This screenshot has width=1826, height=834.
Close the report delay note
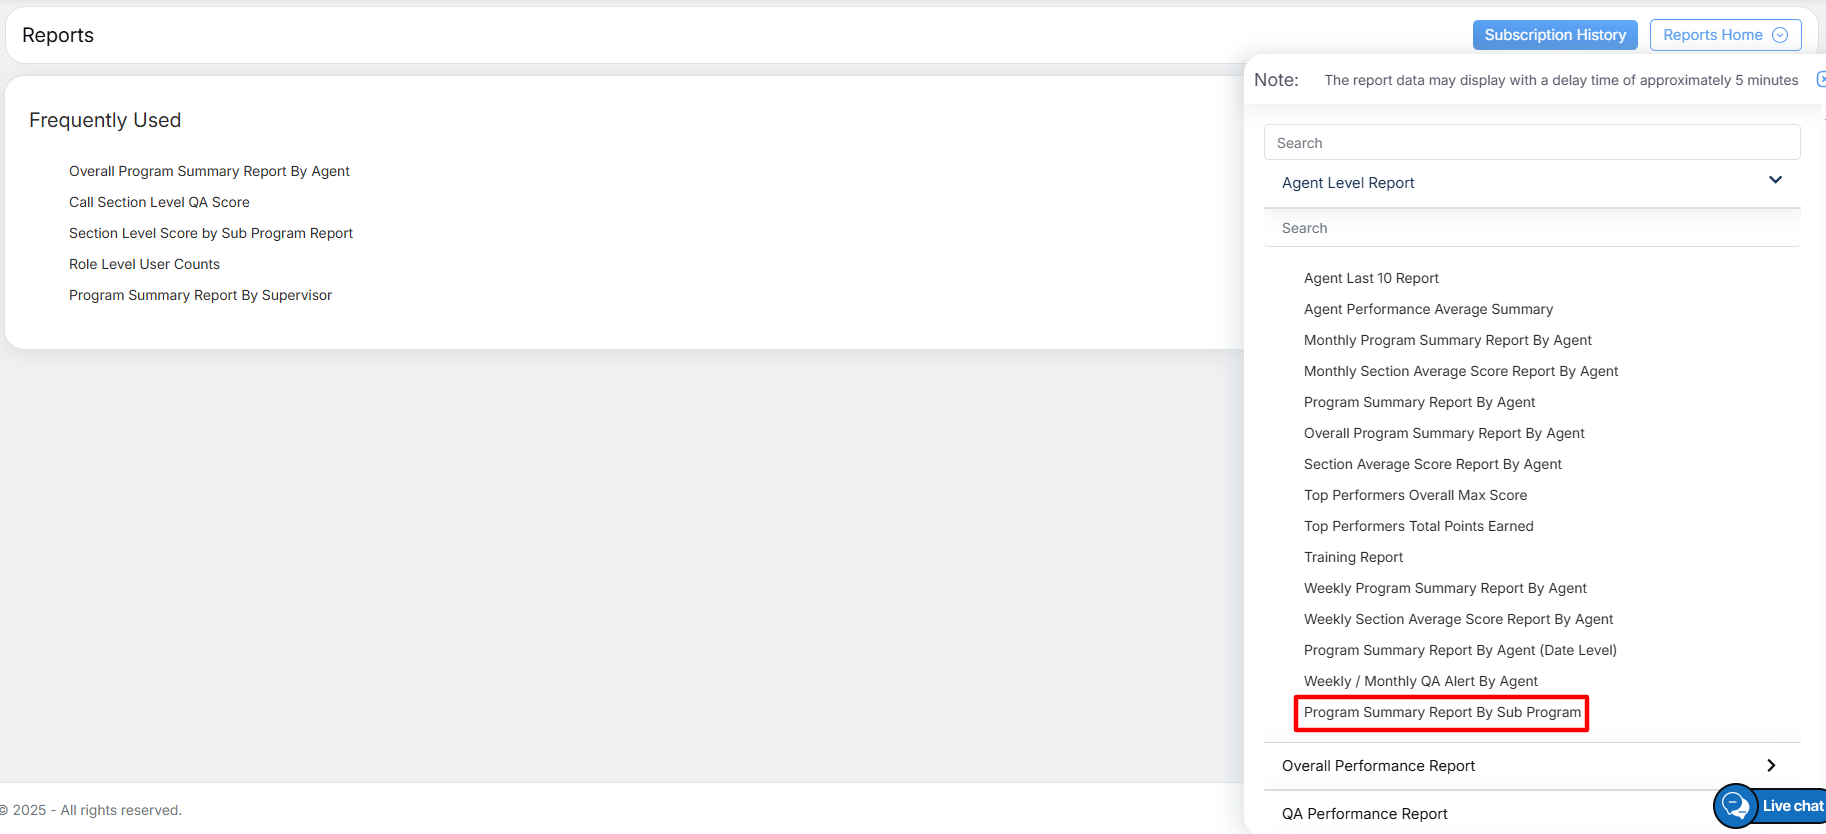pyautogui.click(x=1820, y=80)
